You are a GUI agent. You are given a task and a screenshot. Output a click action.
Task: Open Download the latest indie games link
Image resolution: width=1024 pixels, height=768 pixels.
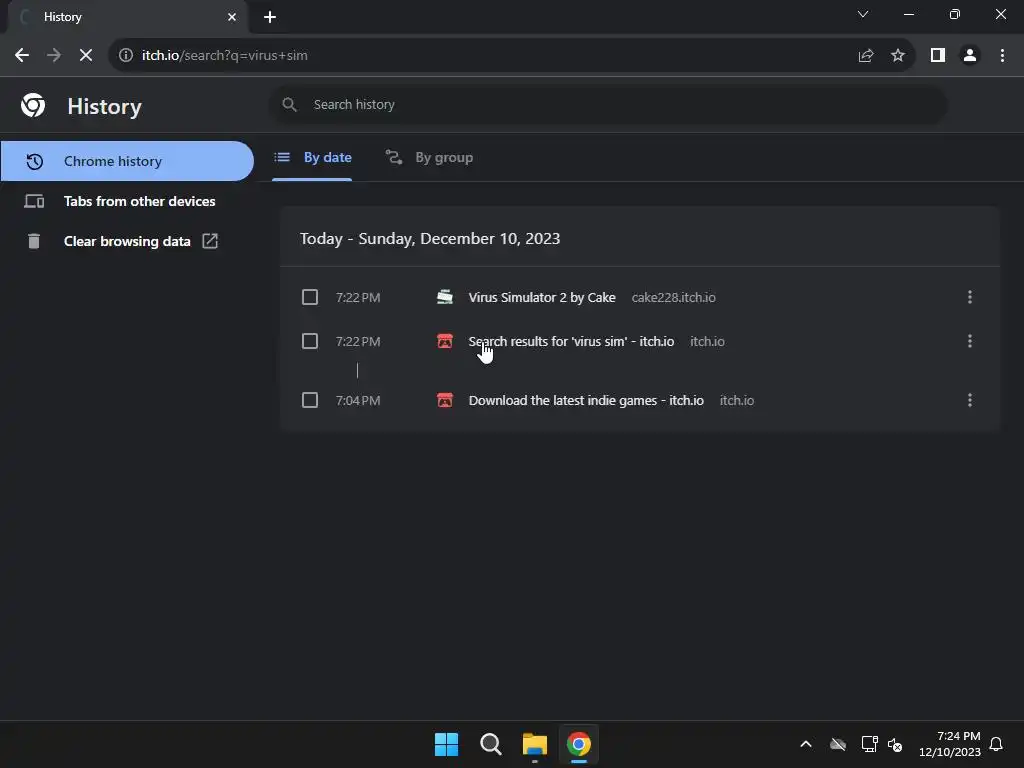pyautogui.click(x=586, y=400)
